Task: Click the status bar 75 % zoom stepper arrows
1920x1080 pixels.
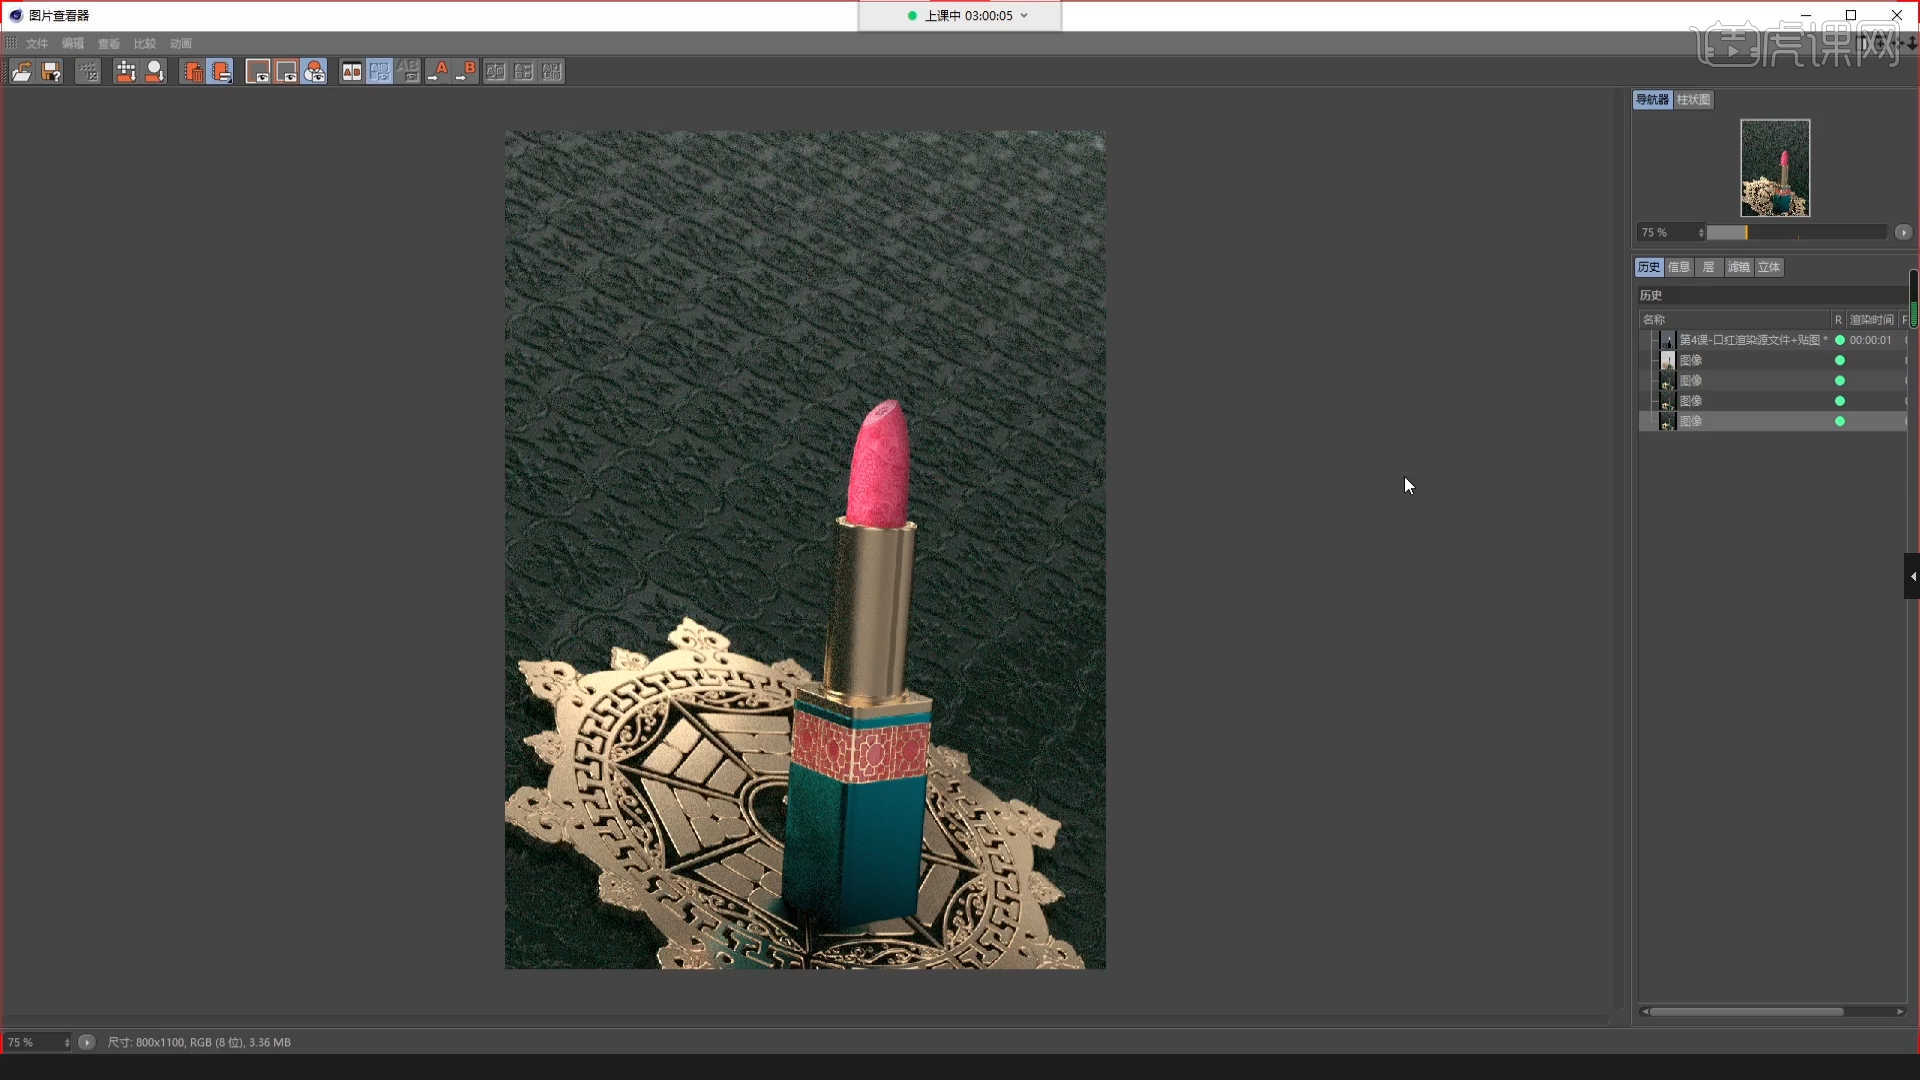Action: coord(67,1042)
